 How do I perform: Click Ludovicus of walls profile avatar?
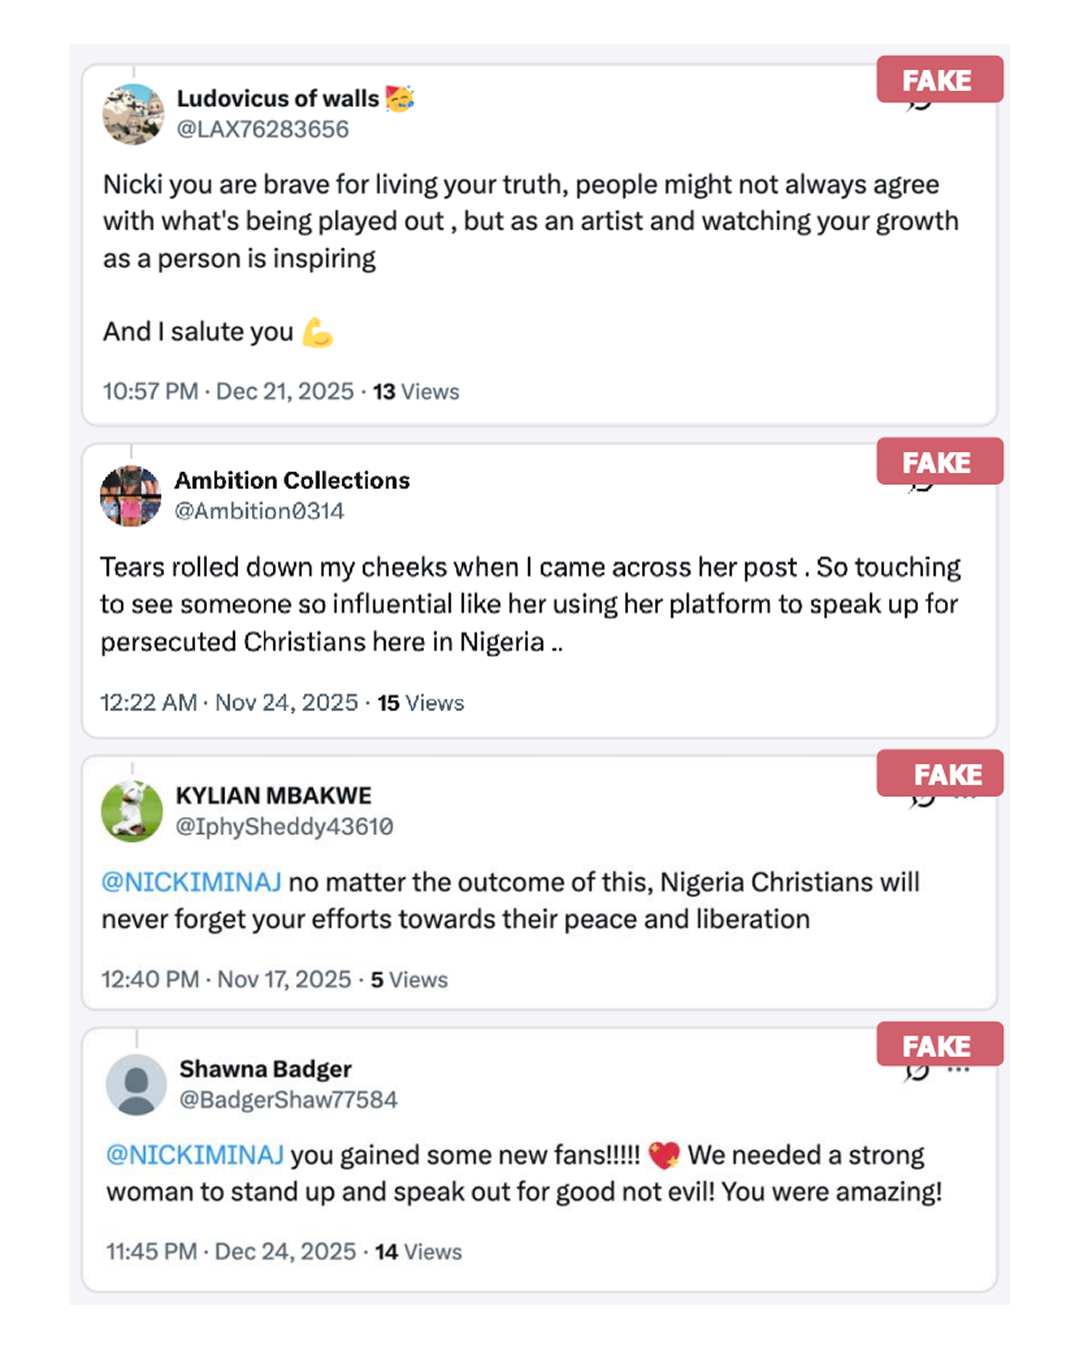[133, 114]
